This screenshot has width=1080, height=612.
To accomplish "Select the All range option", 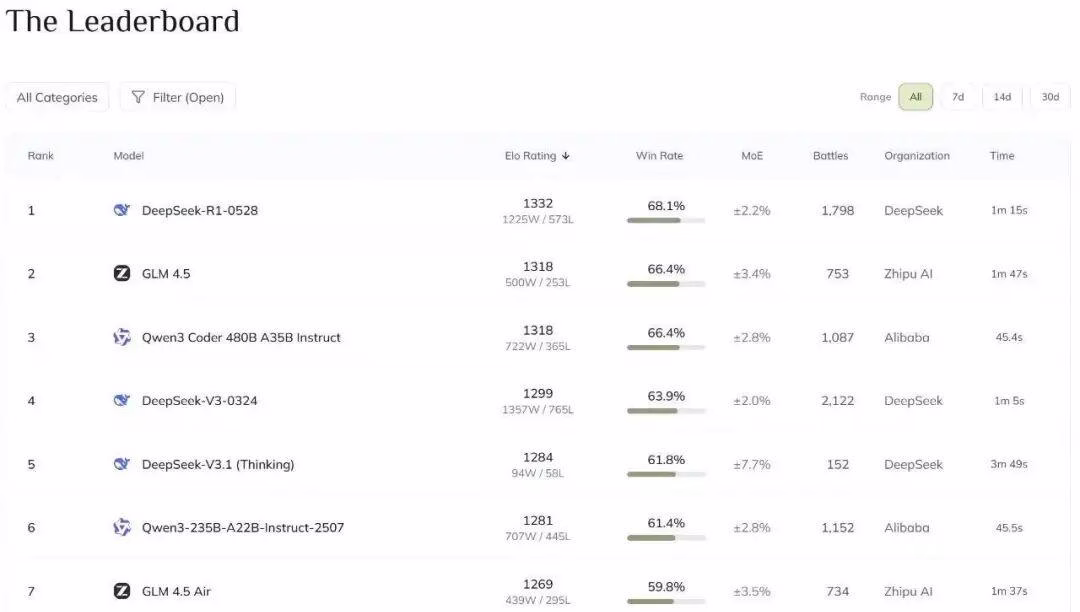I will 915,97.
